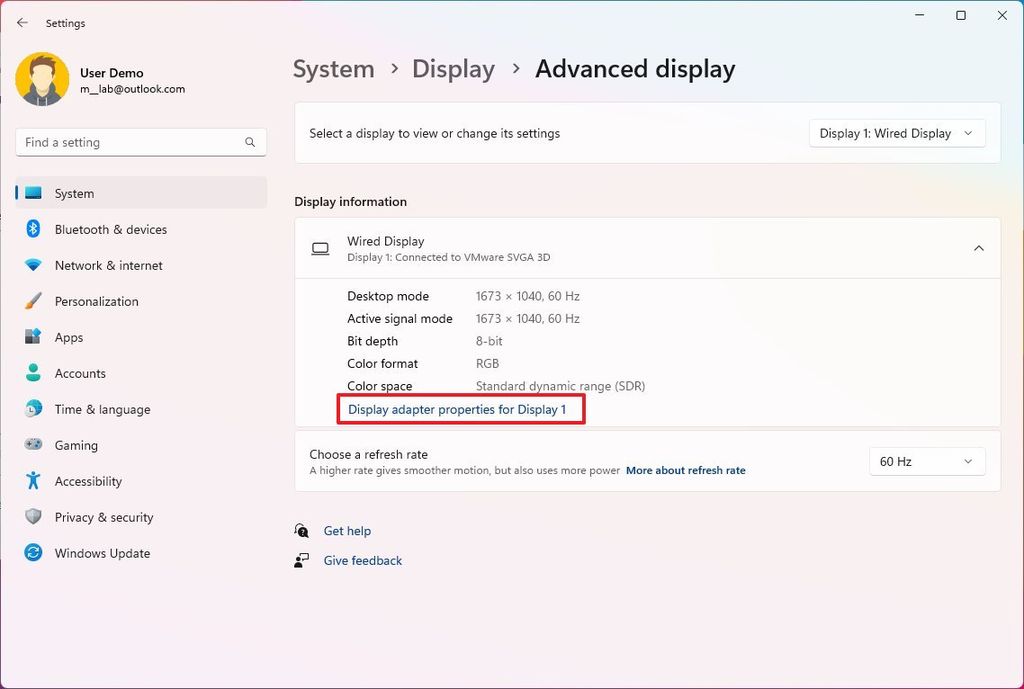
Task: Click the Personalization brush icon
Action: tap(32, 301)
